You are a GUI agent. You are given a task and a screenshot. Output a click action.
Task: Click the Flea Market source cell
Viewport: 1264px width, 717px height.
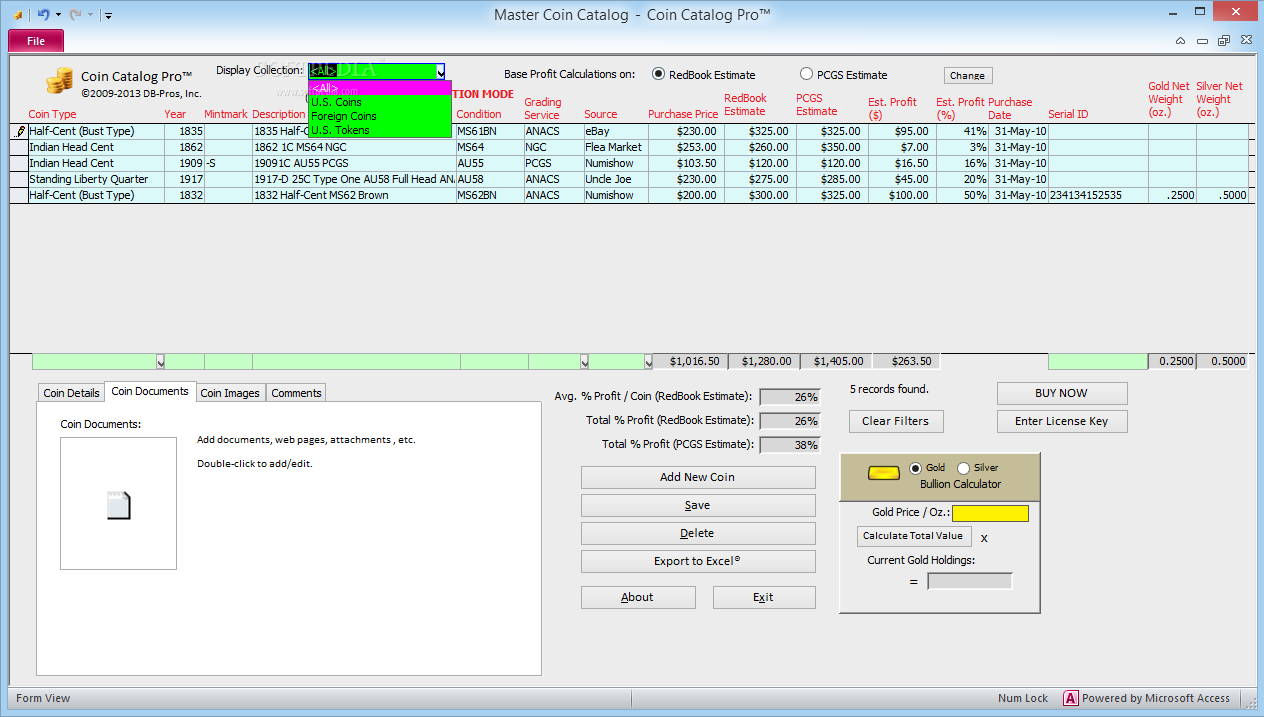pyautogui.click(x=616, y=147)
